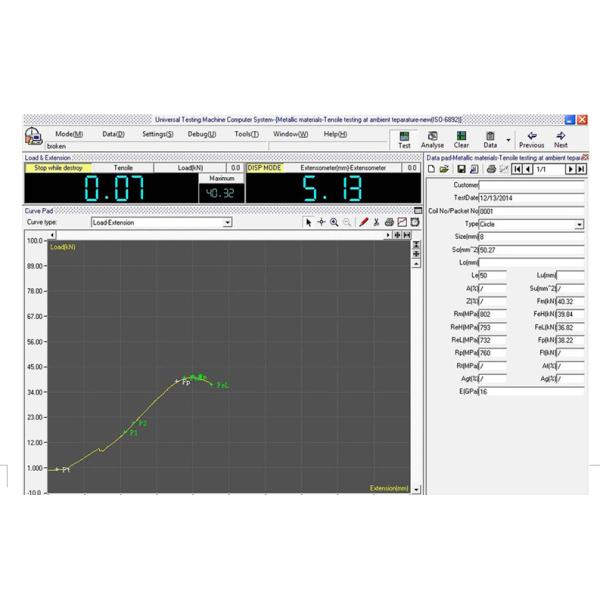
Task: Click the DISP MODE label
Action: point(264,168)
